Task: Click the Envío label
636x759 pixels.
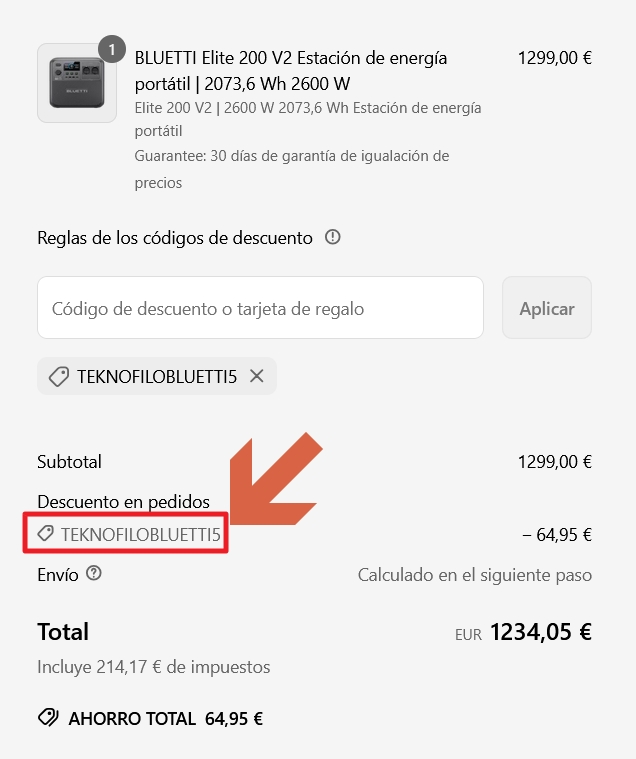Action: pyautogui.click(x=58, y=575)
